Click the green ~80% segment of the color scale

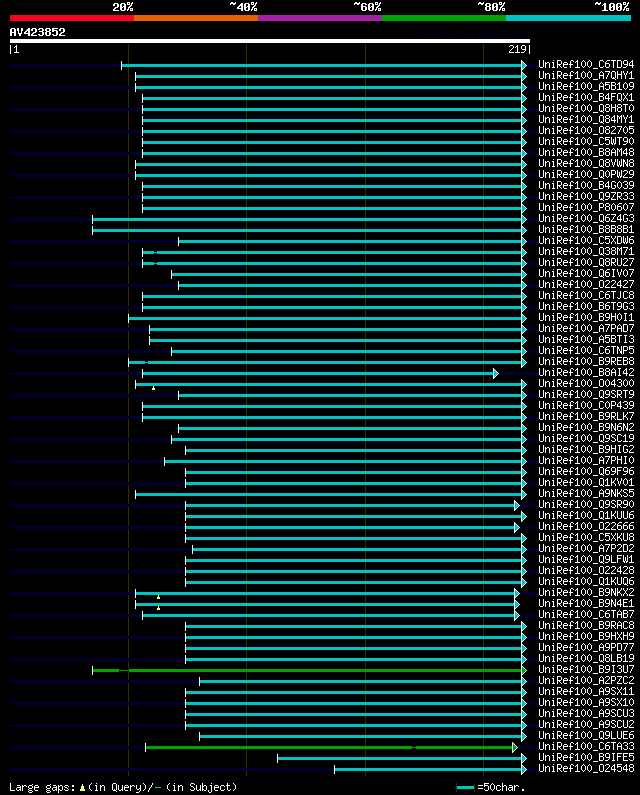tap(444, 18)
